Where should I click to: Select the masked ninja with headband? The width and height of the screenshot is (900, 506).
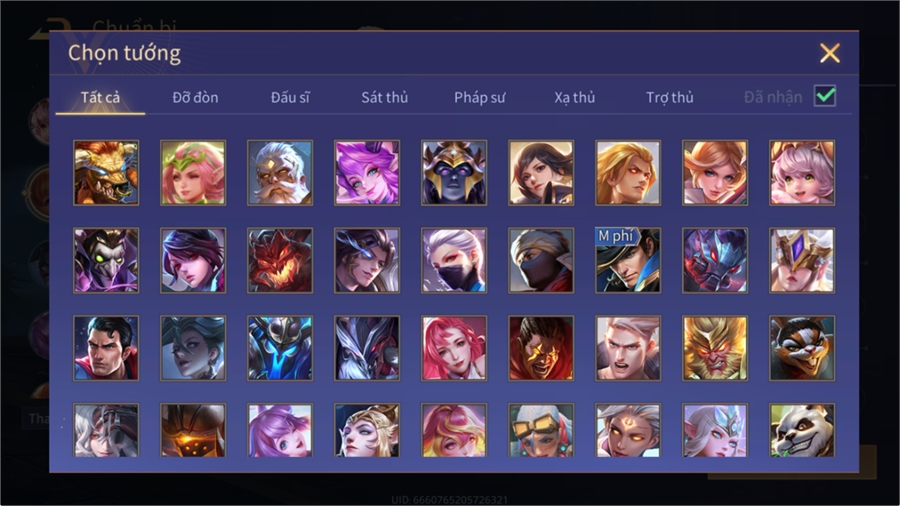point(541,260)
